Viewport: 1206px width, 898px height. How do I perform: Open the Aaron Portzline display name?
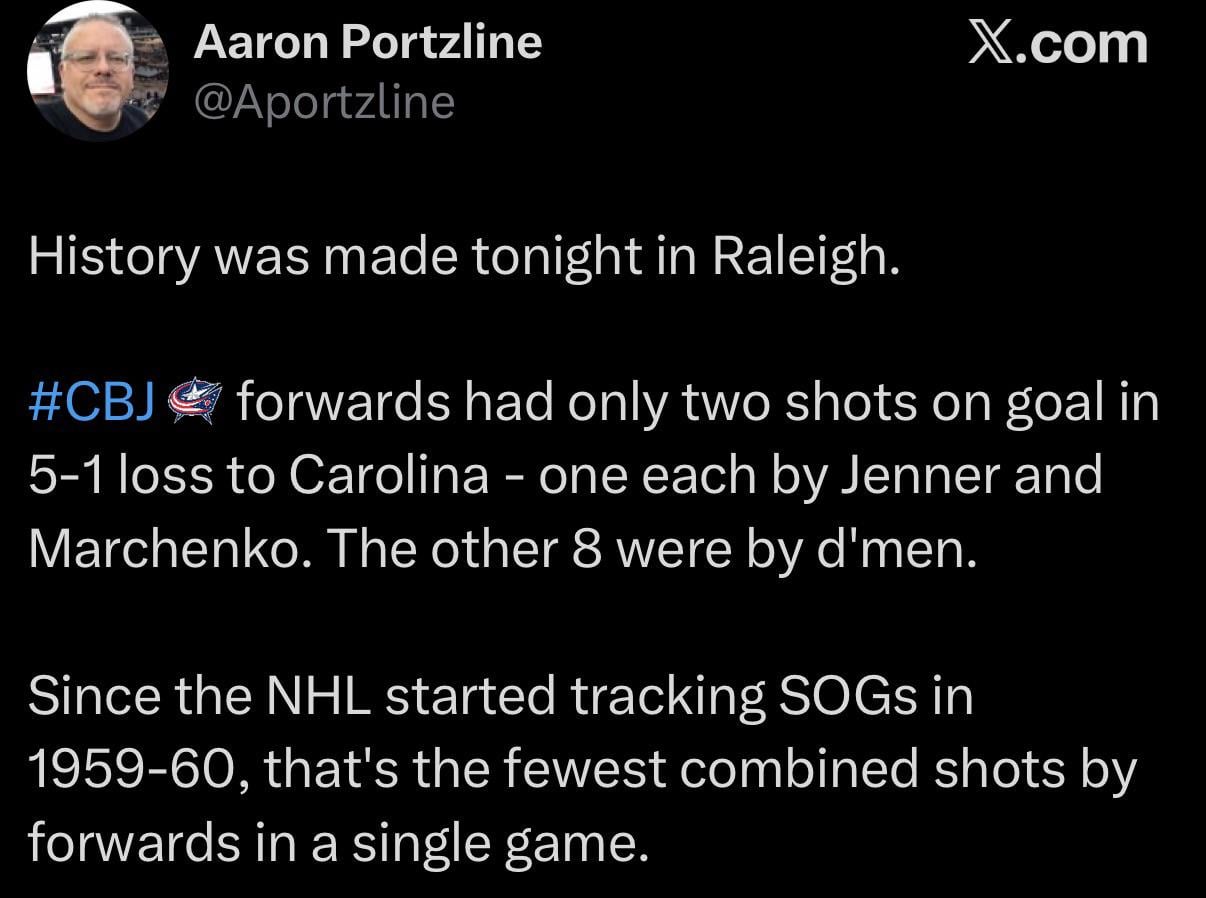pyautogui.click(x=367, y=42)
